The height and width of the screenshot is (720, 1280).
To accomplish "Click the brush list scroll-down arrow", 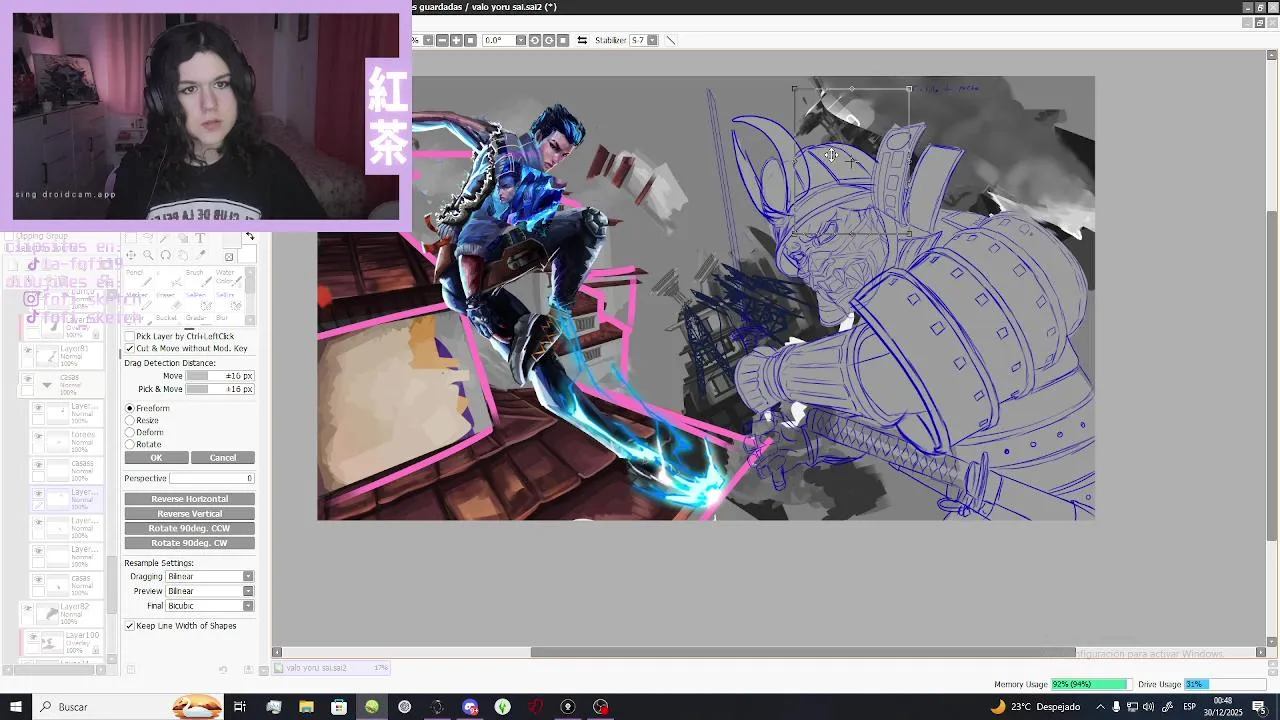I will click(x=250, y=320).
